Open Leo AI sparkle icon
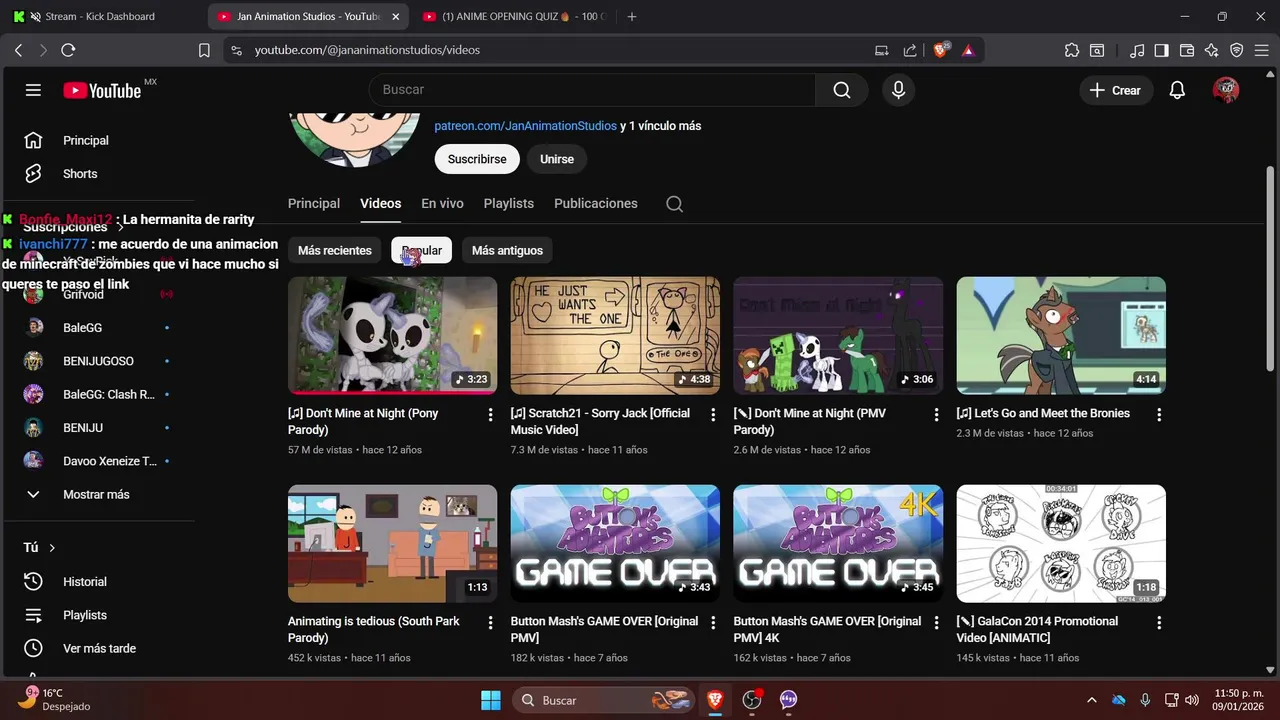The image size is (1280, 720). tap(1212, 50)
